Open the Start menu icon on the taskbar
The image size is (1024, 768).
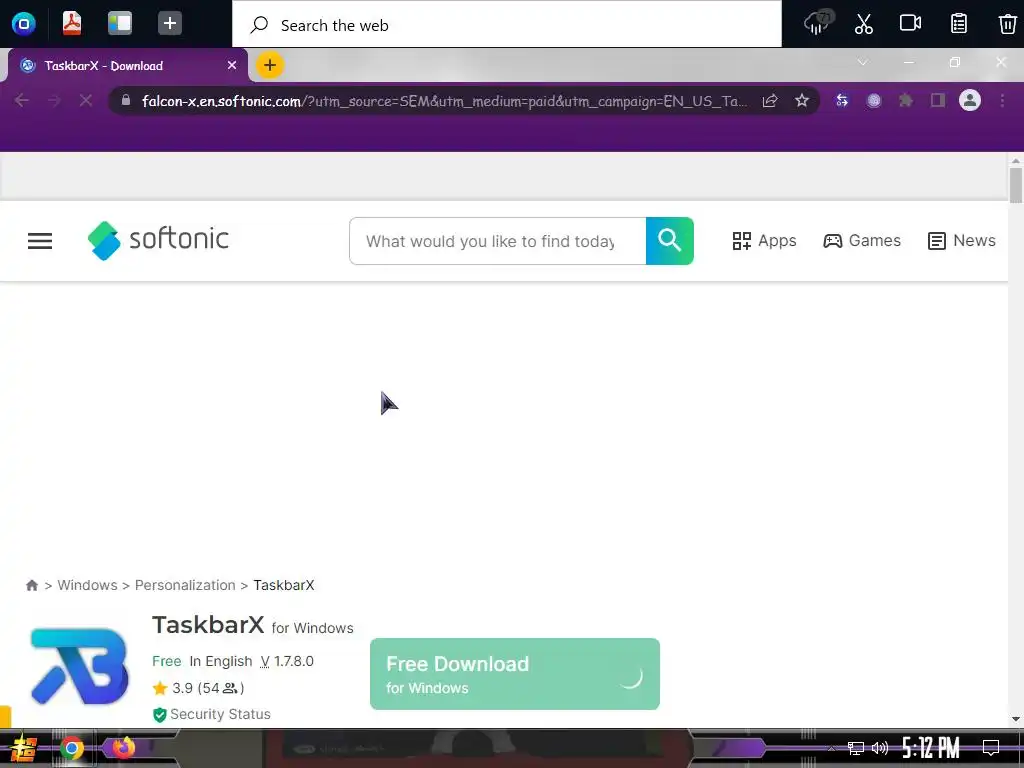23,748
